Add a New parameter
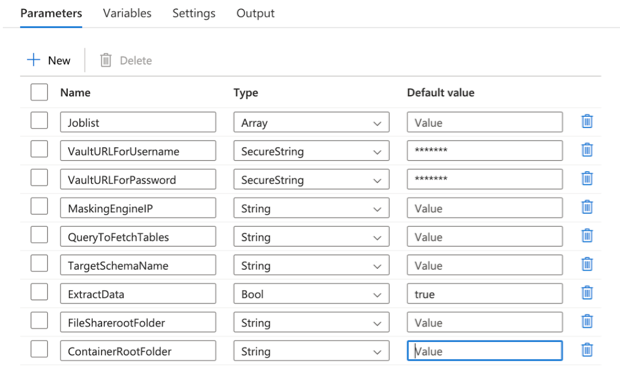620x380 pixels. pos(49,60)
